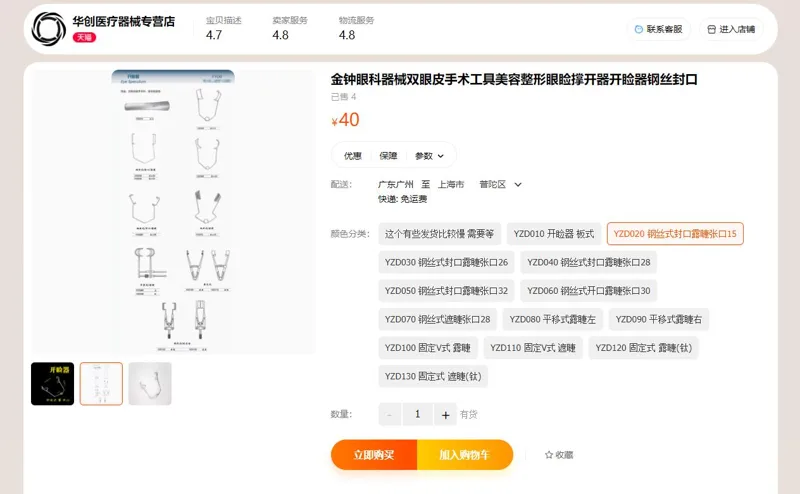800x494 pixels.
Task: Select variant YZD020 钢丝式封口露睫张口15
Action: point(675,234)
